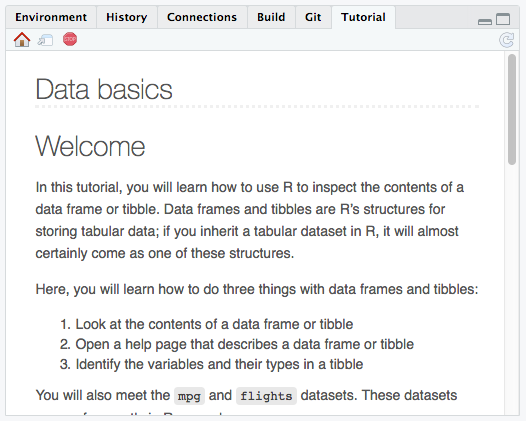
Task: Open the History tab
Action: coord(126,17)
